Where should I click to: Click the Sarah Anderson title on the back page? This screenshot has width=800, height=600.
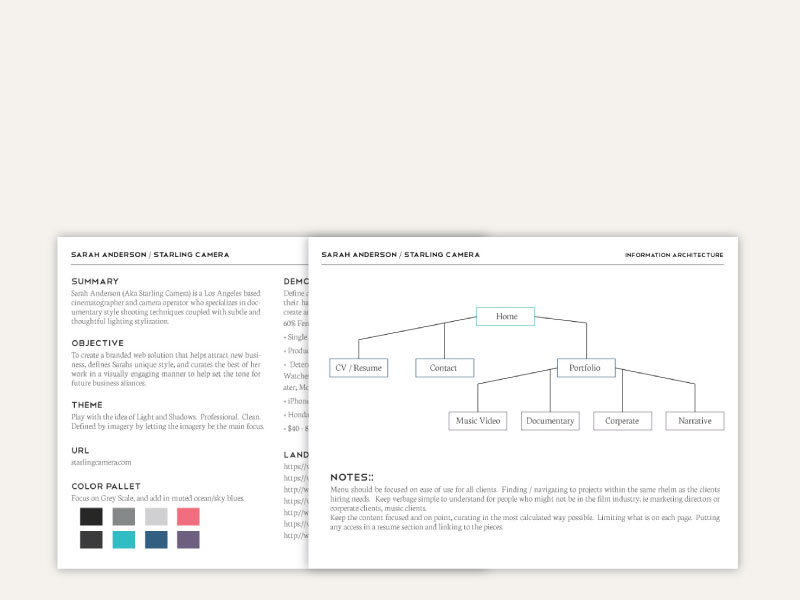click(x=150, y=254)
